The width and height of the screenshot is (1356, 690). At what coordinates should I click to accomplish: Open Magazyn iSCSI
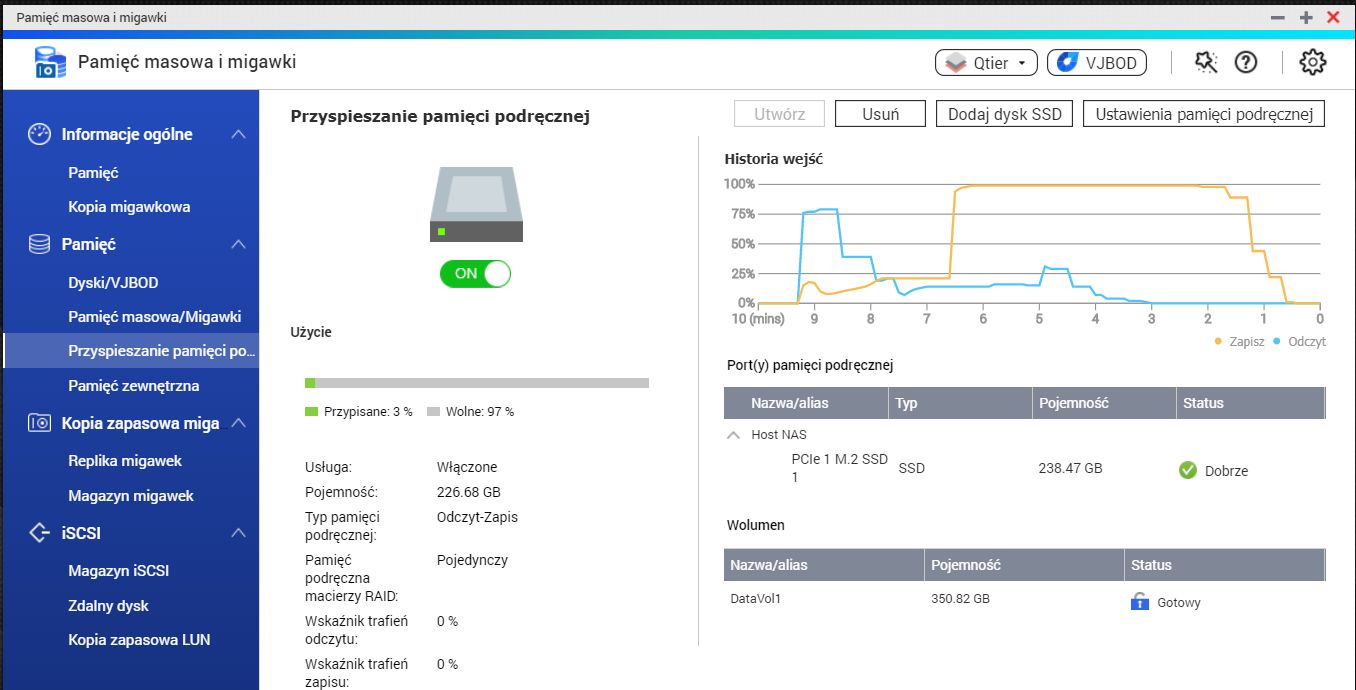[x=118, y=571]
